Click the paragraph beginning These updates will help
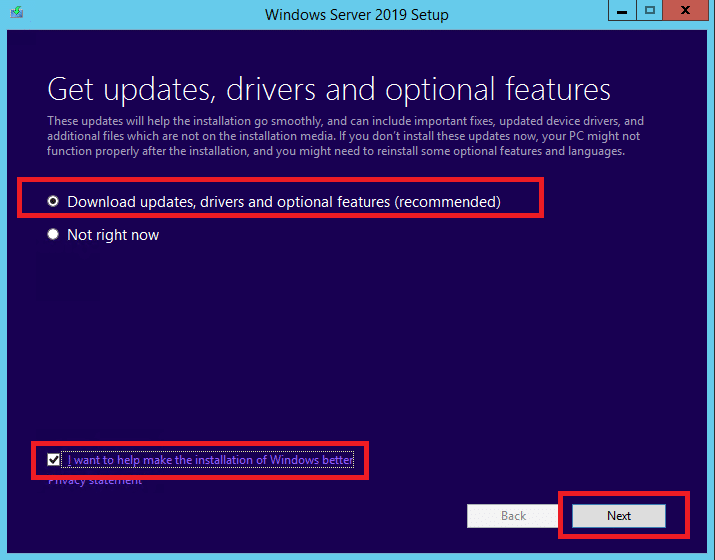715x560 pixels. pyautogui.click(x=345, y=136)
